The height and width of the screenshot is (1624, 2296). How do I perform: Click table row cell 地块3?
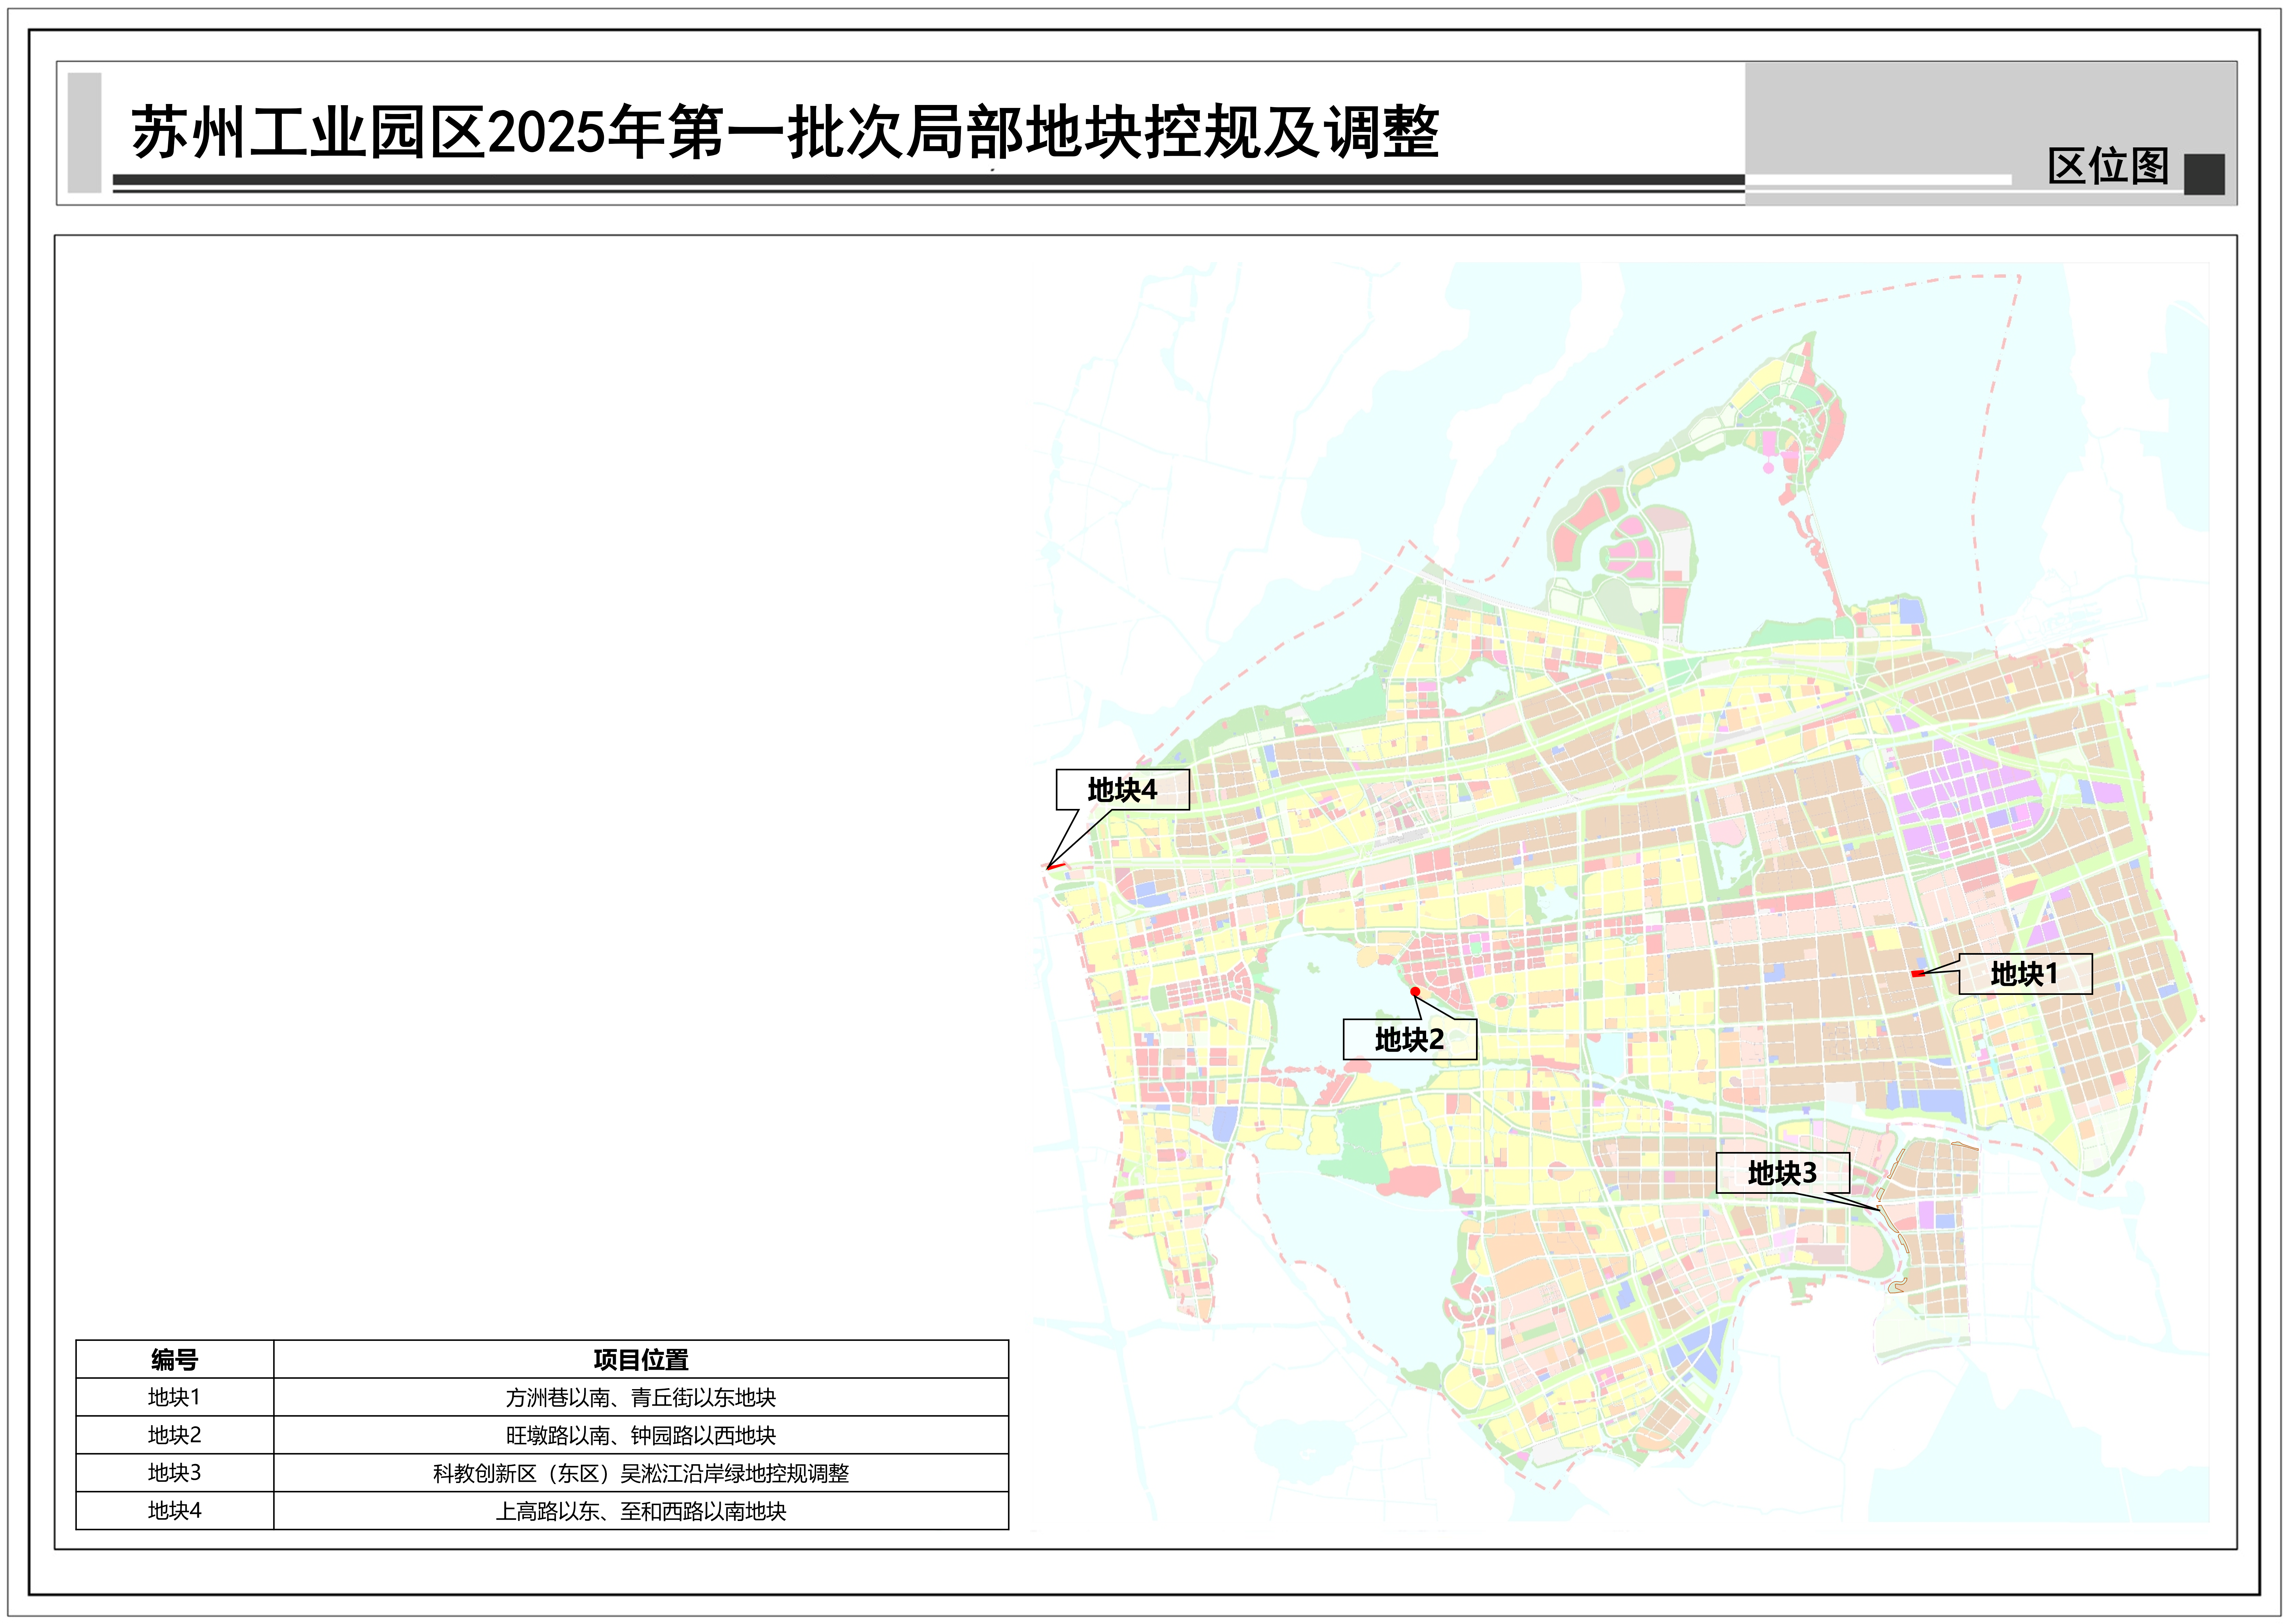[x=175, y=1473]
